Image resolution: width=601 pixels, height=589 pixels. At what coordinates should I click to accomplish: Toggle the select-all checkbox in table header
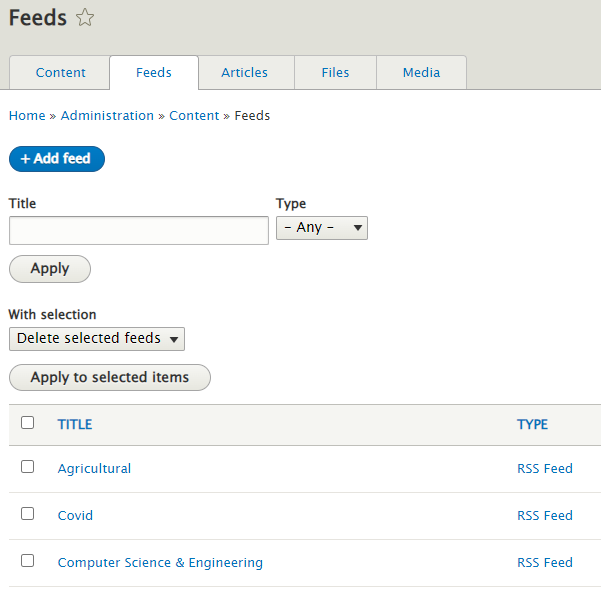point(28,423)
